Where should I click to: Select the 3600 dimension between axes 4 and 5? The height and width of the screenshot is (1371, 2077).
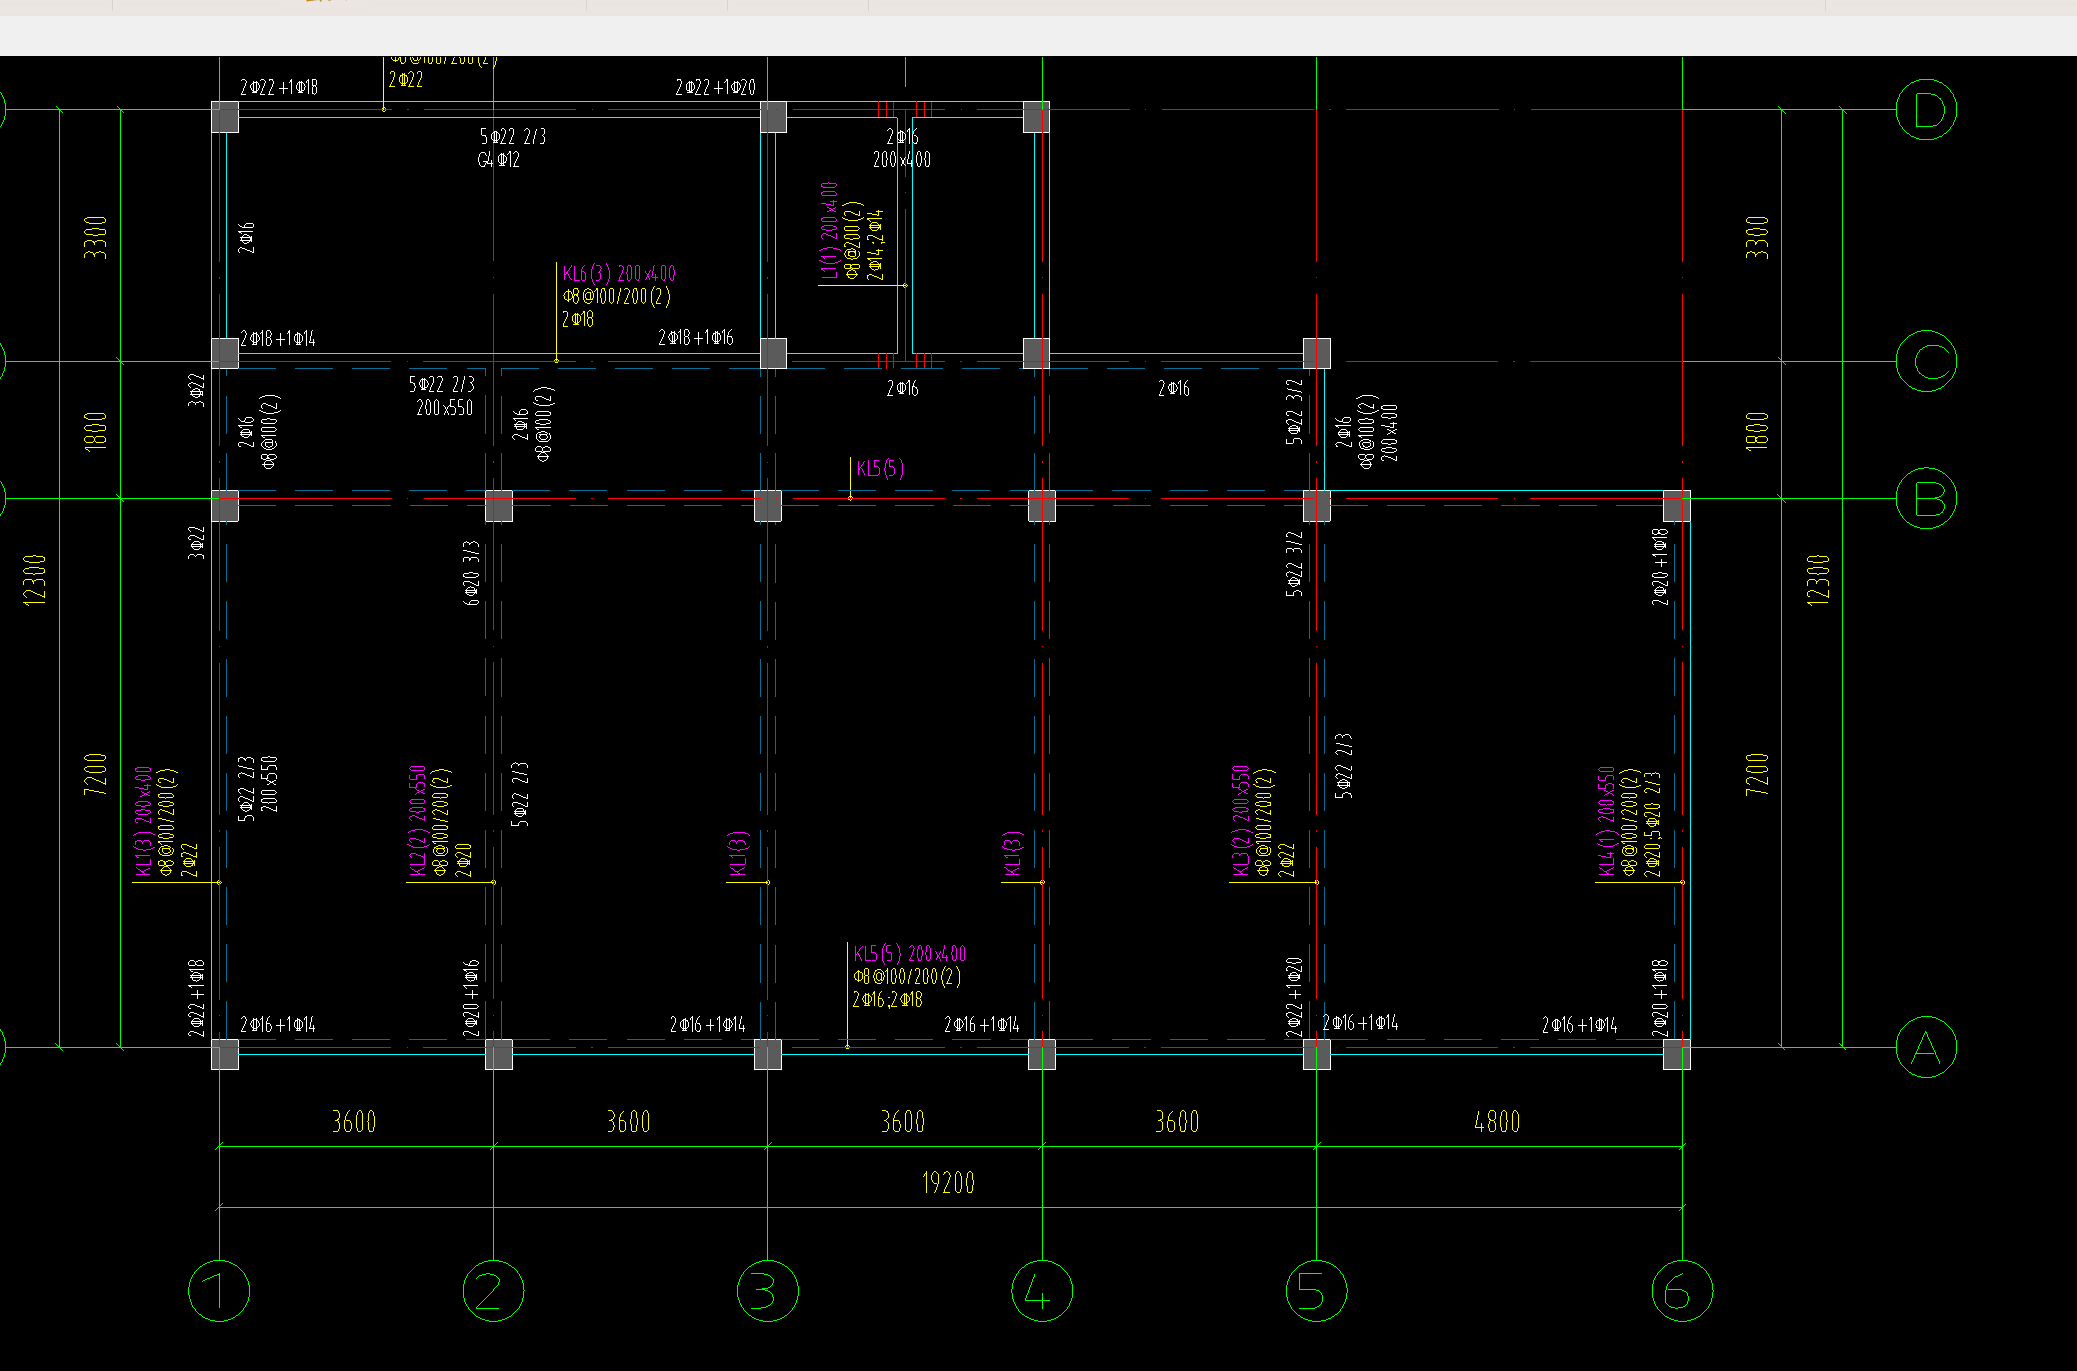[x=1177, y=1122]
